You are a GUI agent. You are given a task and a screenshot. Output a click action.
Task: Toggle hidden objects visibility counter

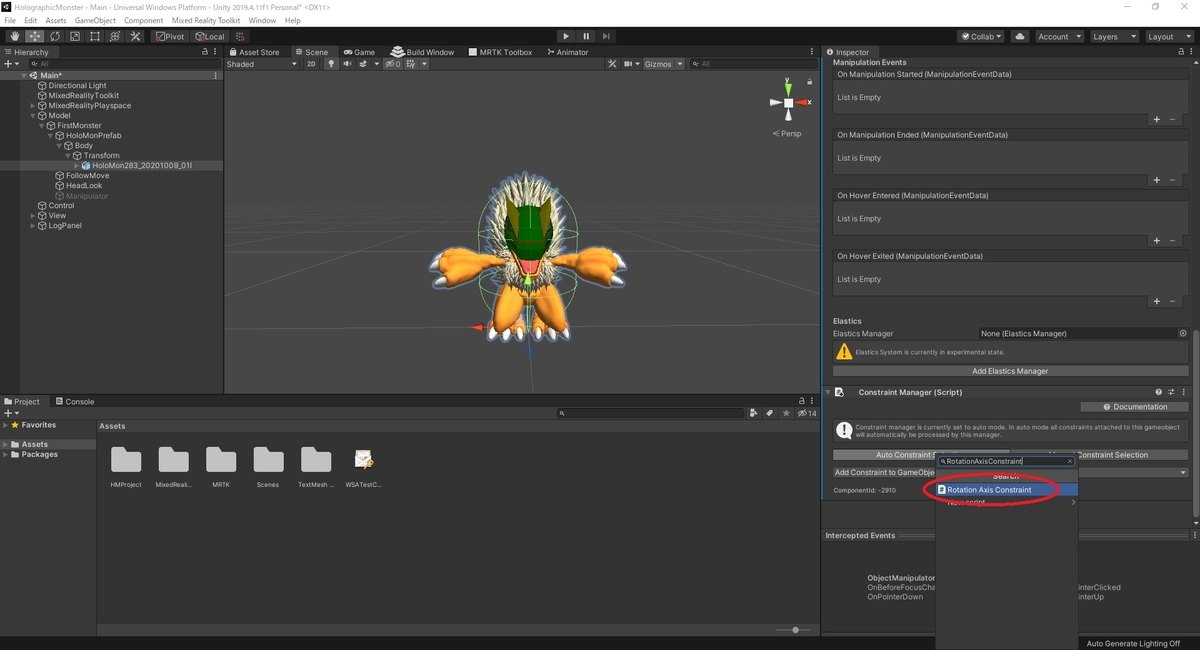(392, 64)
